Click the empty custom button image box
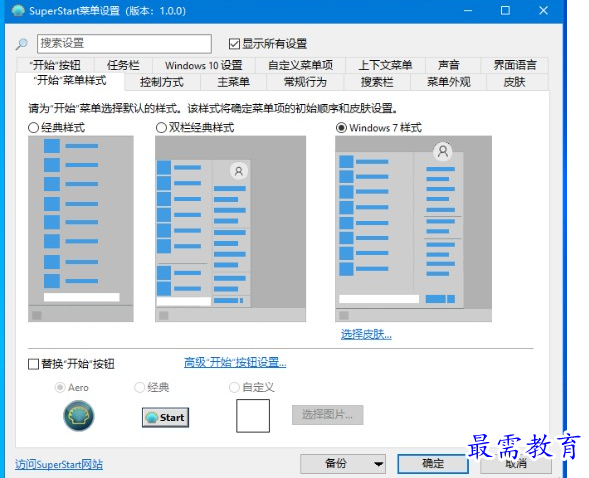 [253, 416]
